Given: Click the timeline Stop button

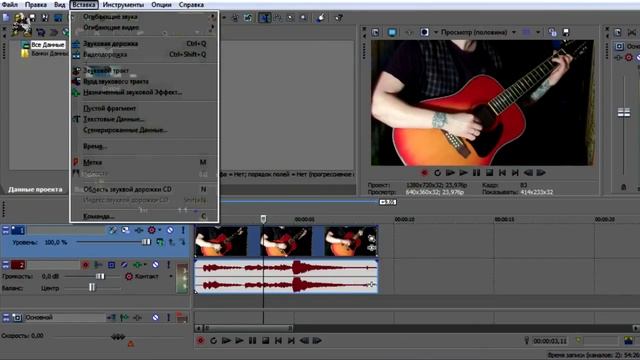Looking at the screenshot, I should [x=265, y=341].
